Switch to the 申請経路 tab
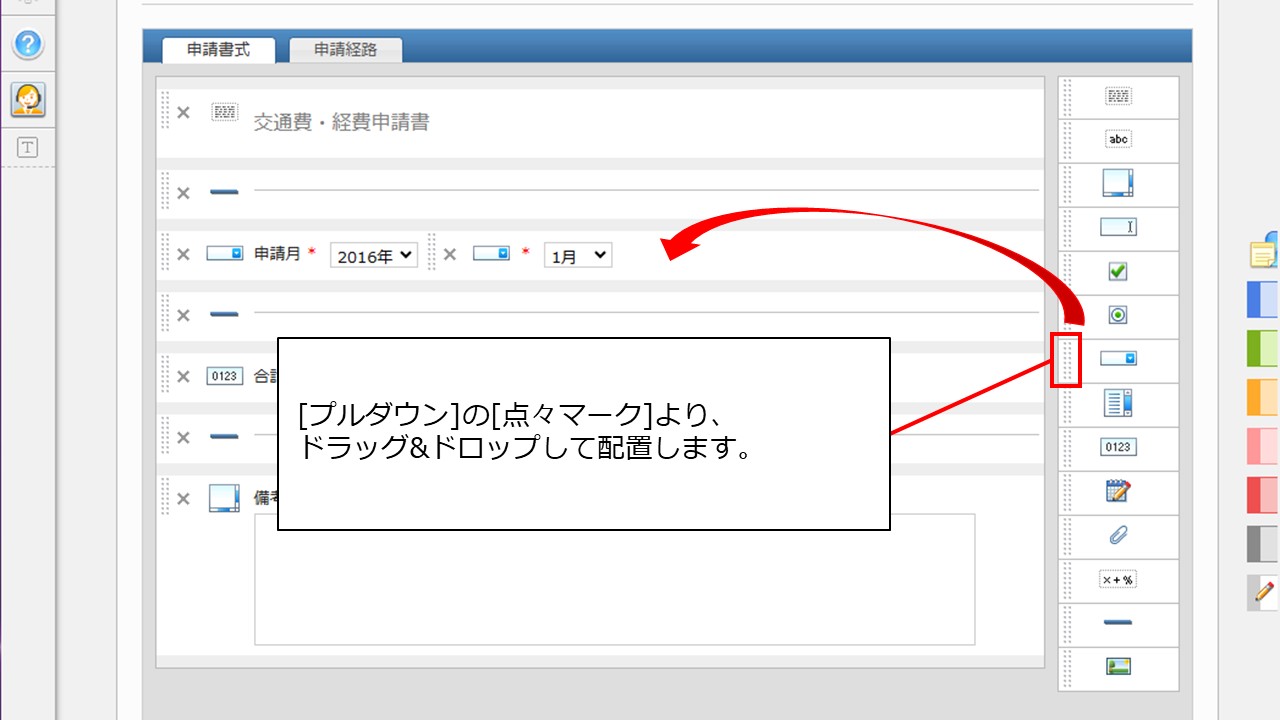1280x720 pixels. pyautogui.click(x=345, y=49)
